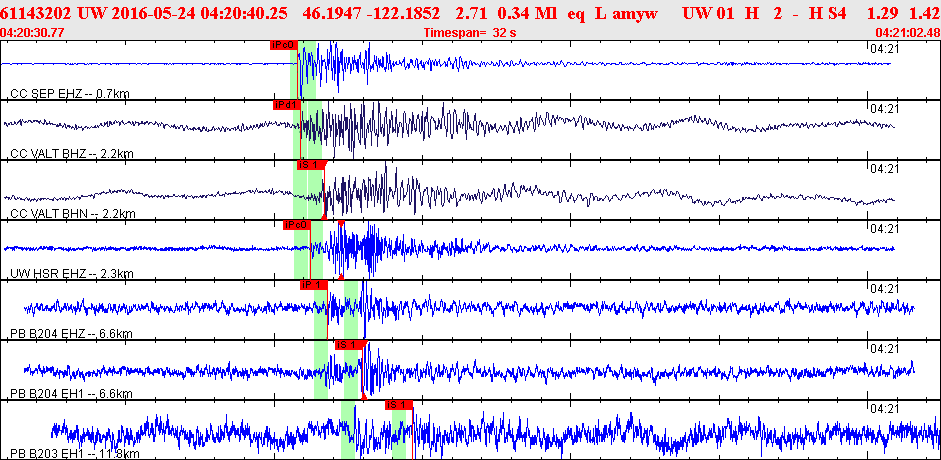Click the 'CC VALT BHN -- 2.2km' channel label
The image size is (941, 460).
(x=73, y=214)
